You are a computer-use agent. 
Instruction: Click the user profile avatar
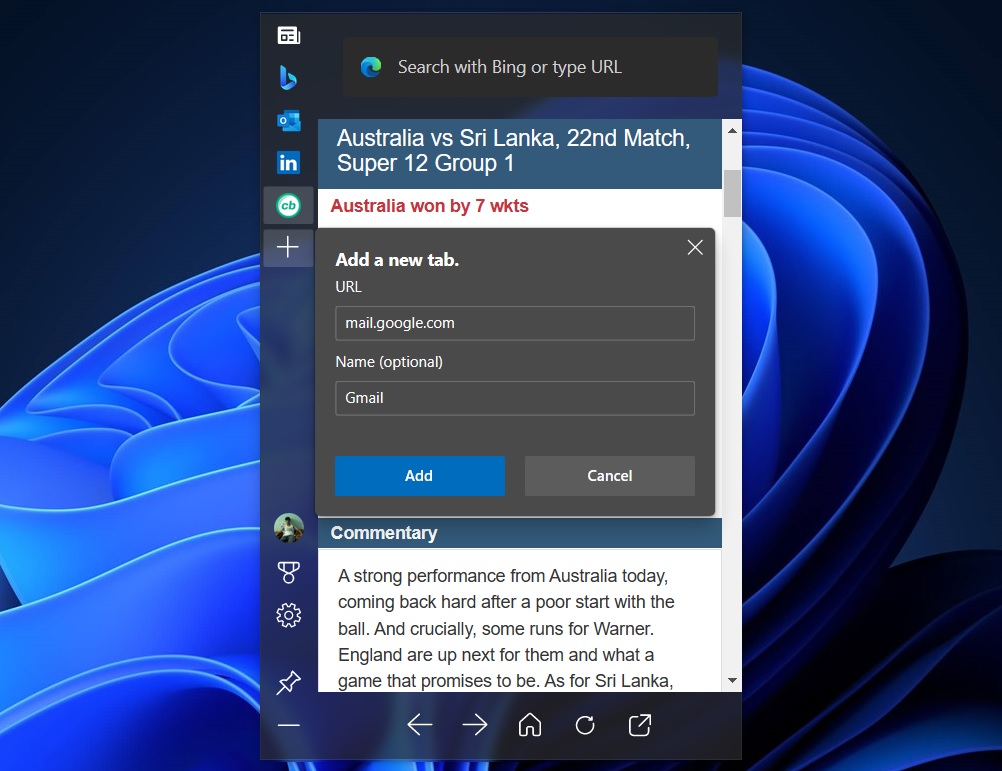point(288,528)
